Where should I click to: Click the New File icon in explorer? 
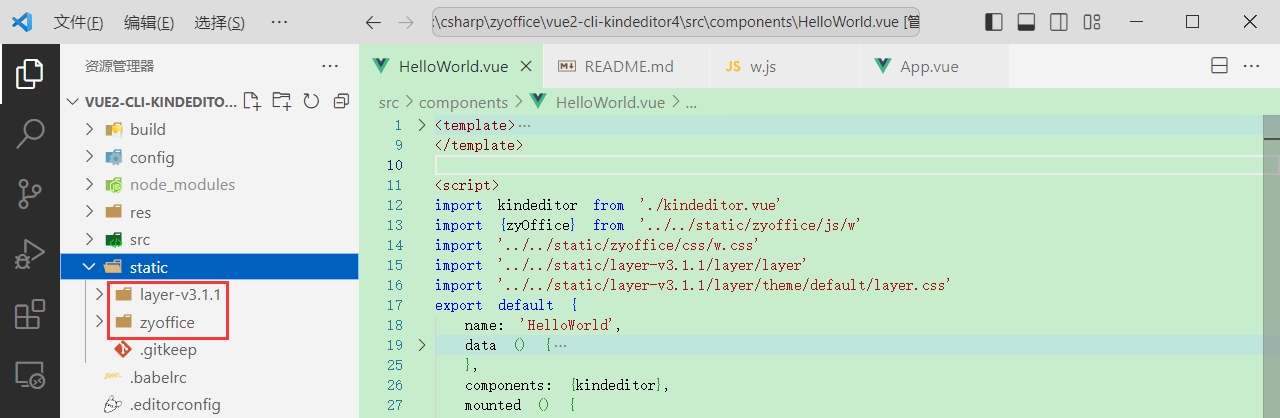(253, 101)
